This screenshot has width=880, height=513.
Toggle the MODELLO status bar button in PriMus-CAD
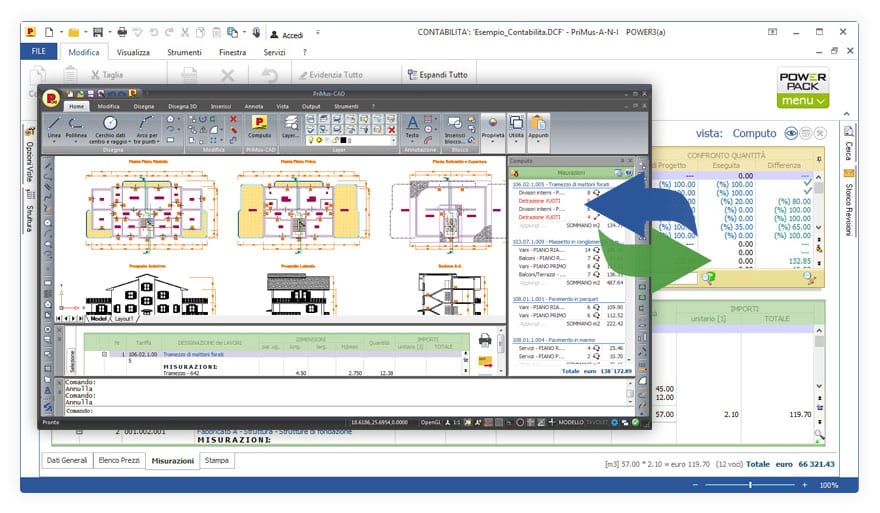coord(571,422)
